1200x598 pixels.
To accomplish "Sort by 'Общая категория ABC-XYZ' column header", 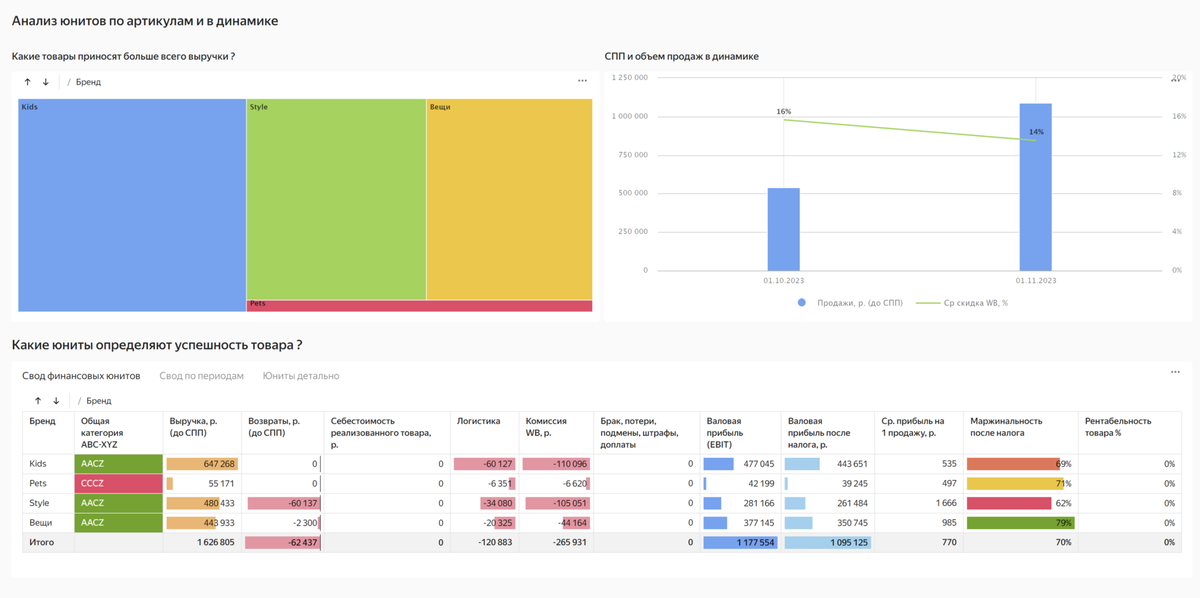I will pyautogui.click(x=118, y=433).
